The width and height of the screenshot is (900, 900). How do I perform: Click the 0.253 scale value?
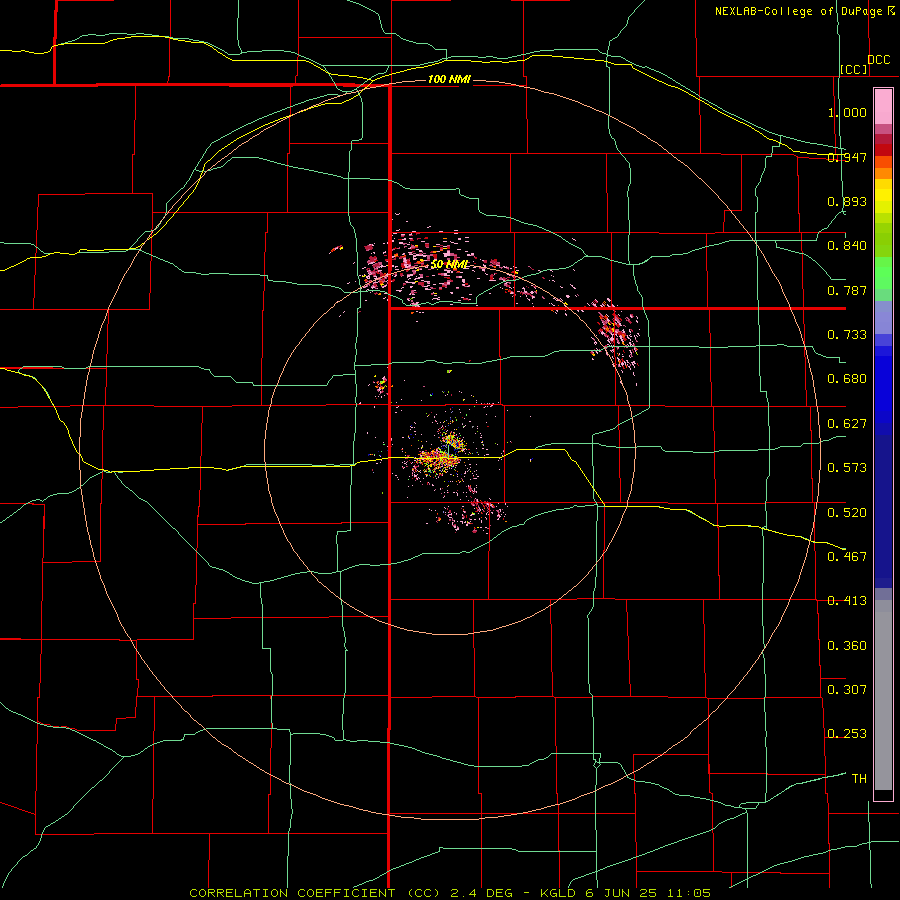tap(847, 734)
